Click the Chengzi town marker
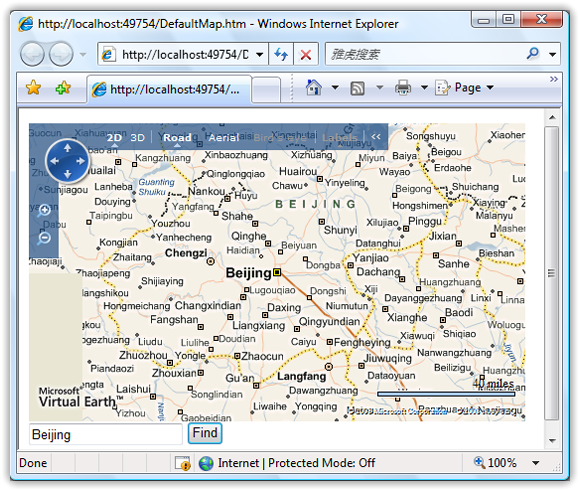Screen dimensions: 580x491 point(210,262)
